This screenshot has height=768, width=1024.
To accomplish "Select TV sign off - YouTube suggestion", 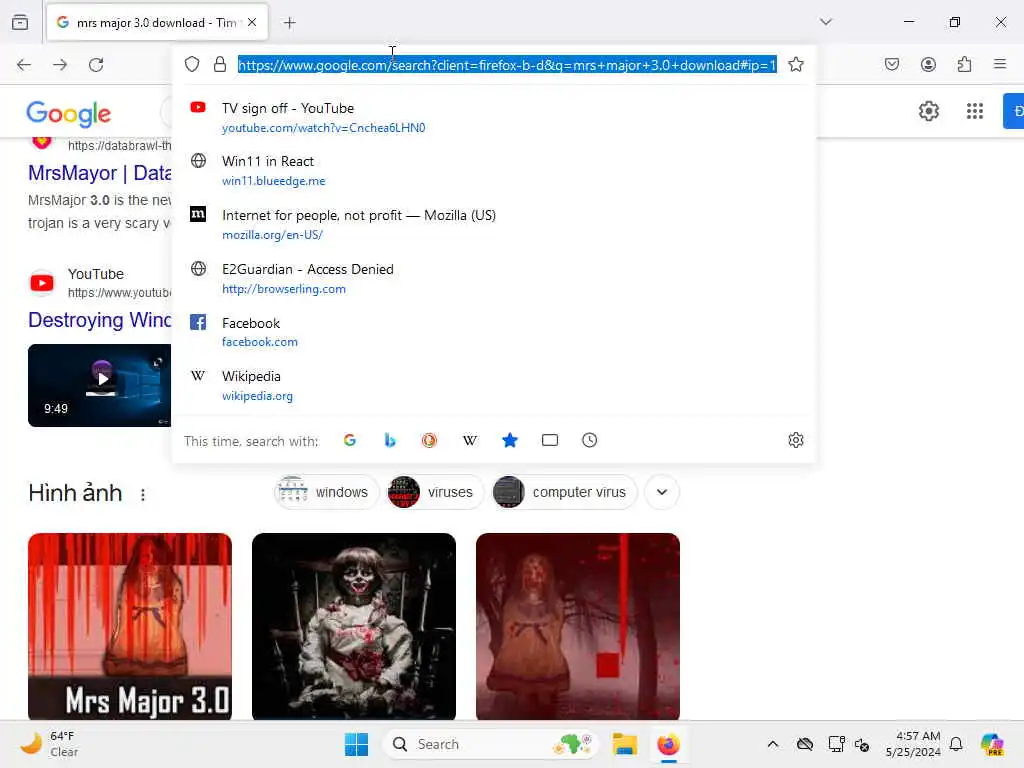I will click(x=494, y=118).
